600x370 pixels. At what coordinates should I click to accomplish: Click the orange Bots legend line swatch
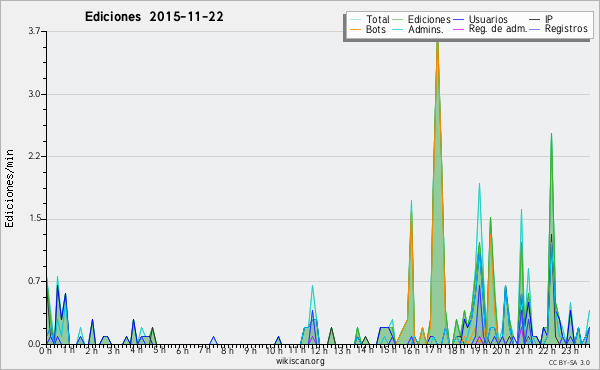tap(355, 29)
